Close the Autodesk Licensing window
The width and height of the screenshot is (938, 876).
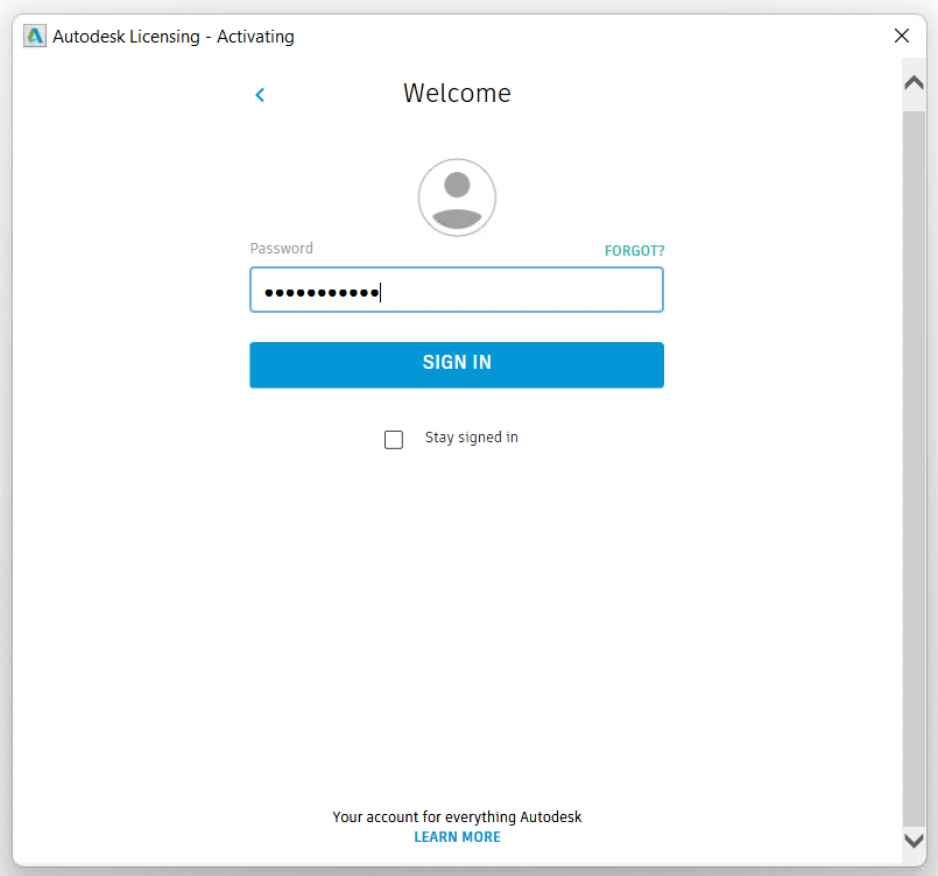901,36
